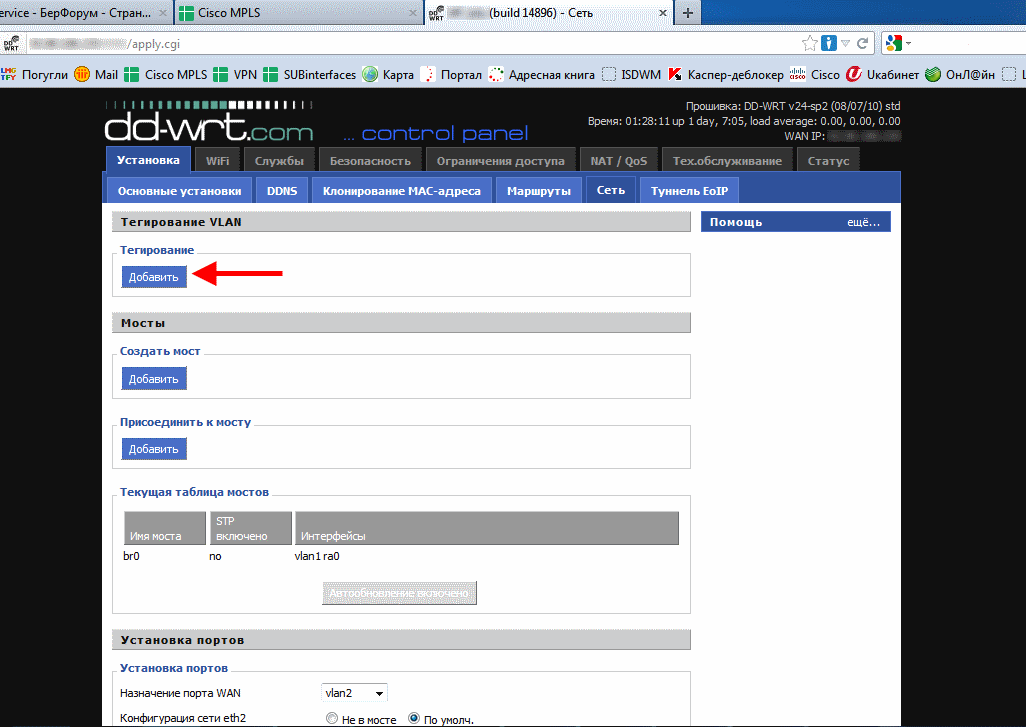Image resolution: width=1026 pixels, height=727 pixels.
Task: Click the bookmark star icon in address bar
Action: 810,44
